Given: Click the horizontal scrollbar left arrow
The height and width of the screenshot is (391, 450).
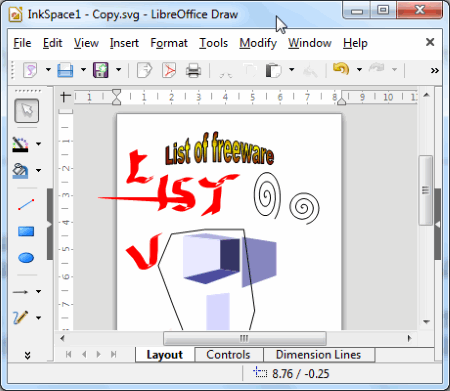Looking at the screenshot, I should coord(62,338).
